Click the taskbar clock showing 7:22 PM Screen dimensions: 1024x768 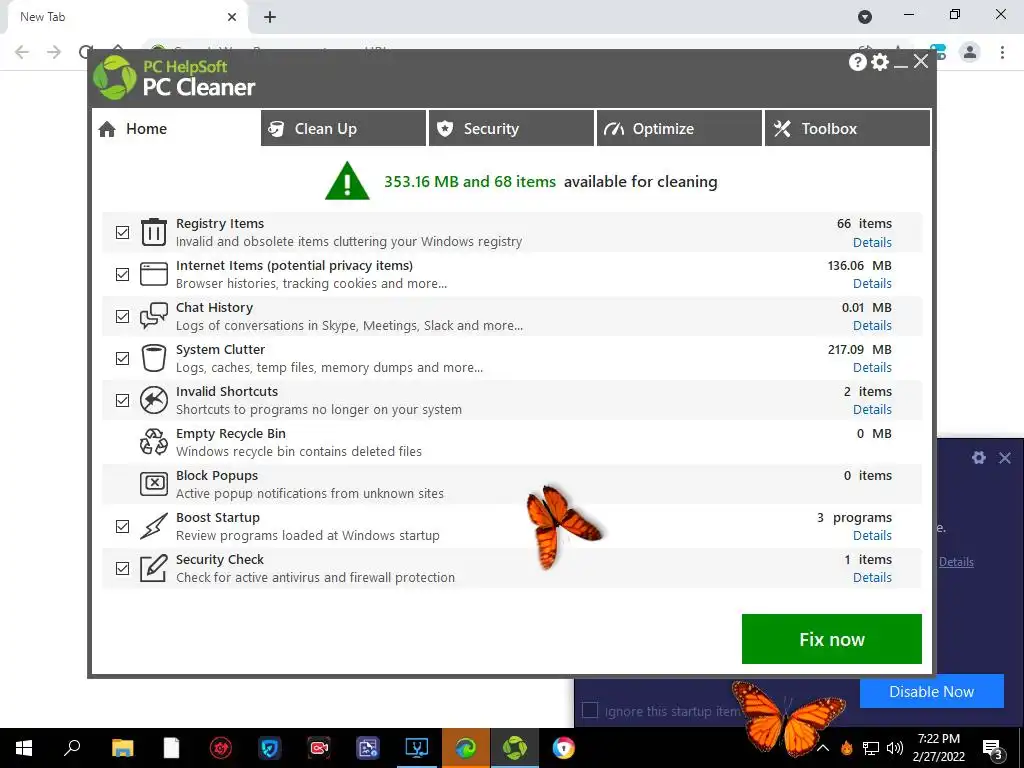point(940,748)
